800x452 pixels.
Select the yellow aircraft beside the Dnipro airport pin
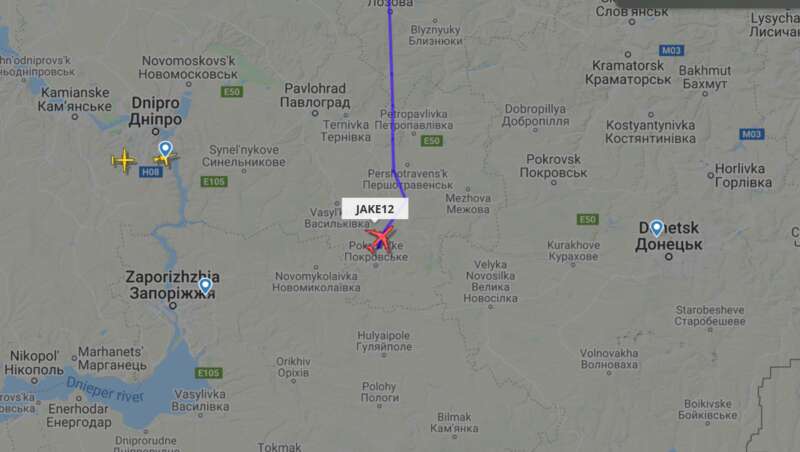[x=164, y=159]
